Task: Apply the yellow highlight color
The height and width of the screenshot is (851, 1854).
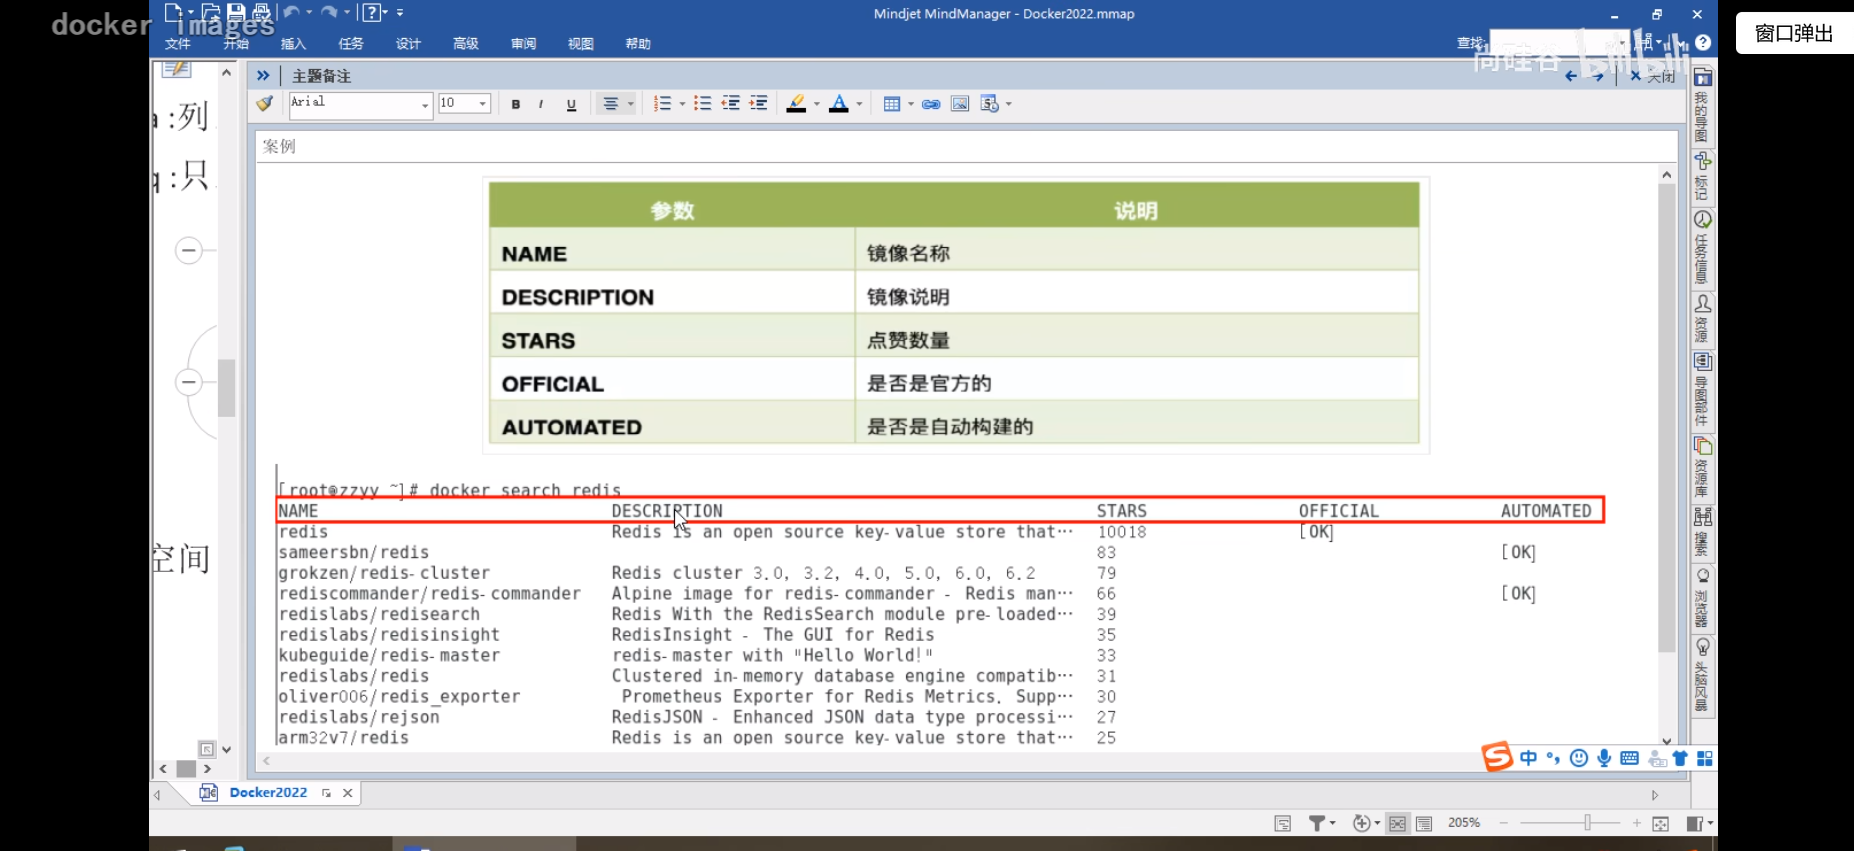Action: click(x=796, y=104)
